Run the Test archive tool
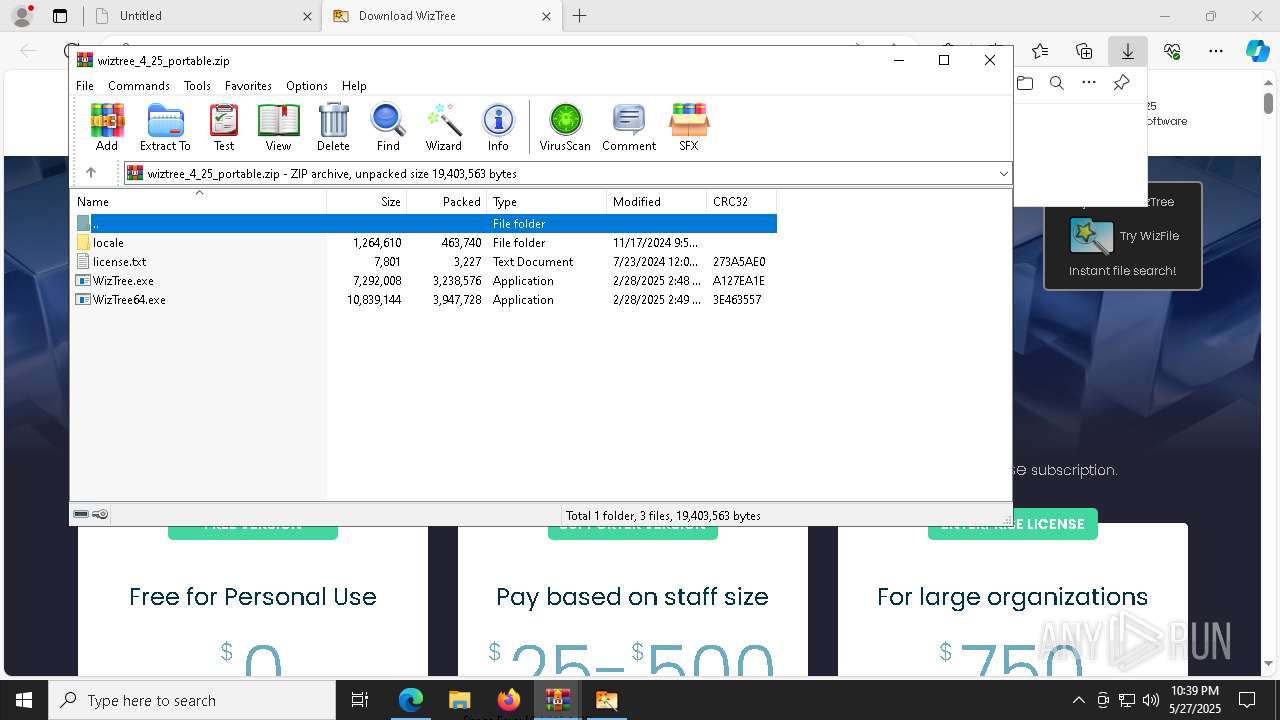This screenshot has height=720, width=1280. click(224, 127)
